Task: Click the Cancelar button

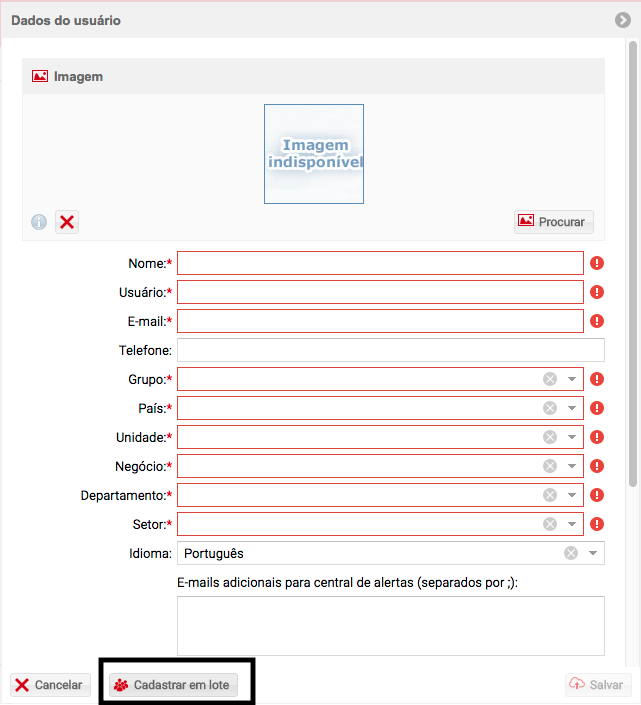Action: pyautogui.click(x=50, y=685)
